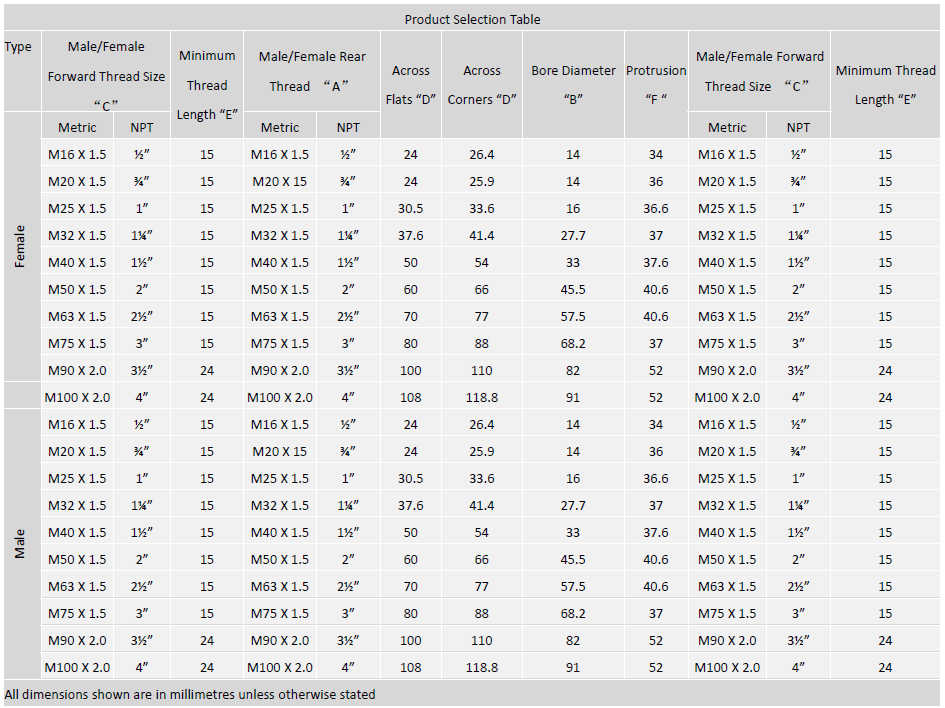Screen dimensions: 945x708
Task: Click the "Product Selection Table" title
Action: tap(472, 19)
